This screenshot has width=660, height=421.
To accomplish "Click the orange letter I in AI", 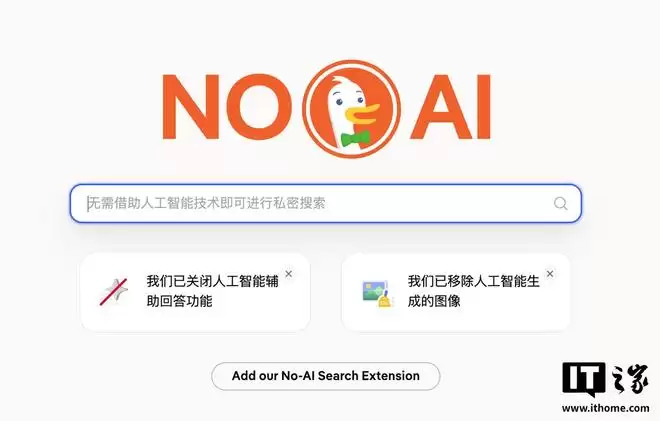I will (484, 107).
